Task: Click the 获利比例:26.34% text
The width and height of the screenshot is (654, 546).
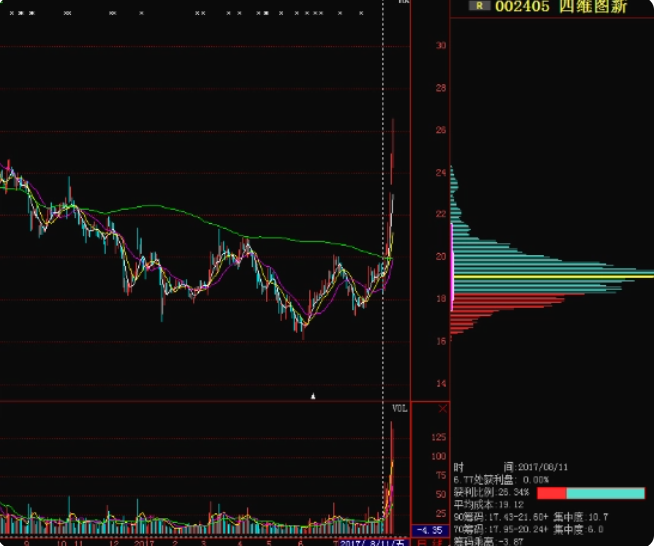Action: (x=491, y=493)
